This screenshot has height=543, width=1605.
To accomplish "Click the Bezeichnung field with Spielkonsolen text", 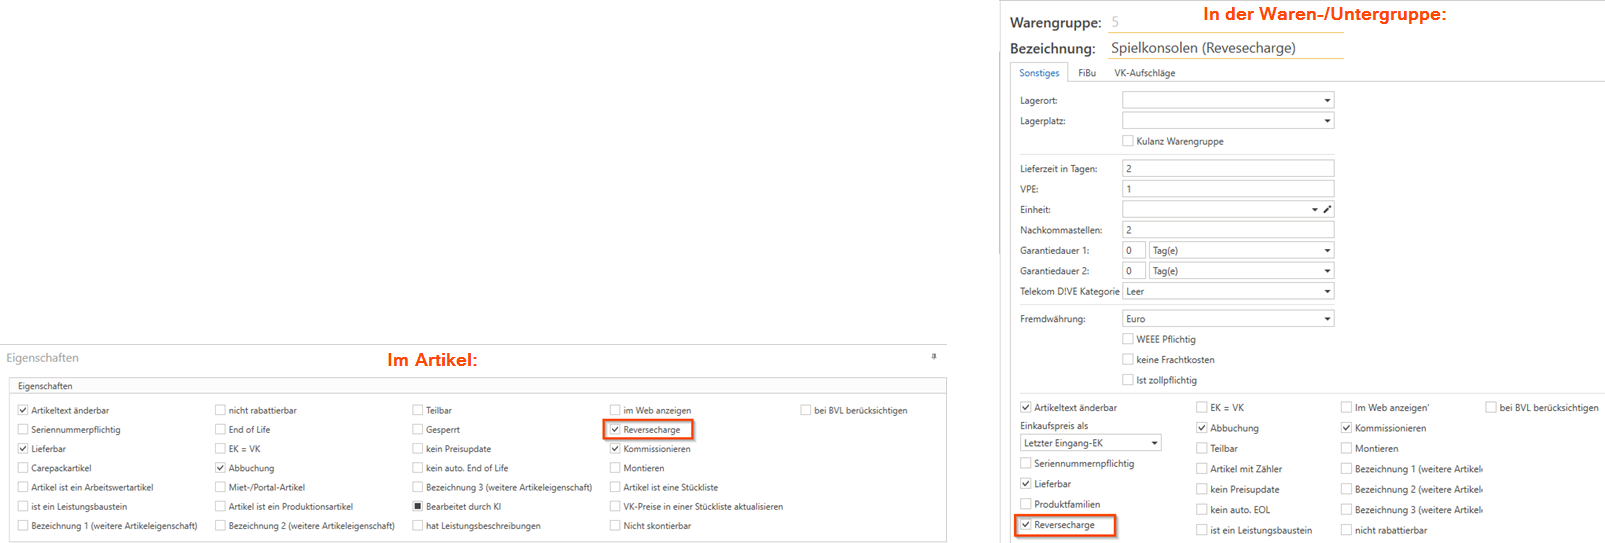I will tap(1224, 48).
